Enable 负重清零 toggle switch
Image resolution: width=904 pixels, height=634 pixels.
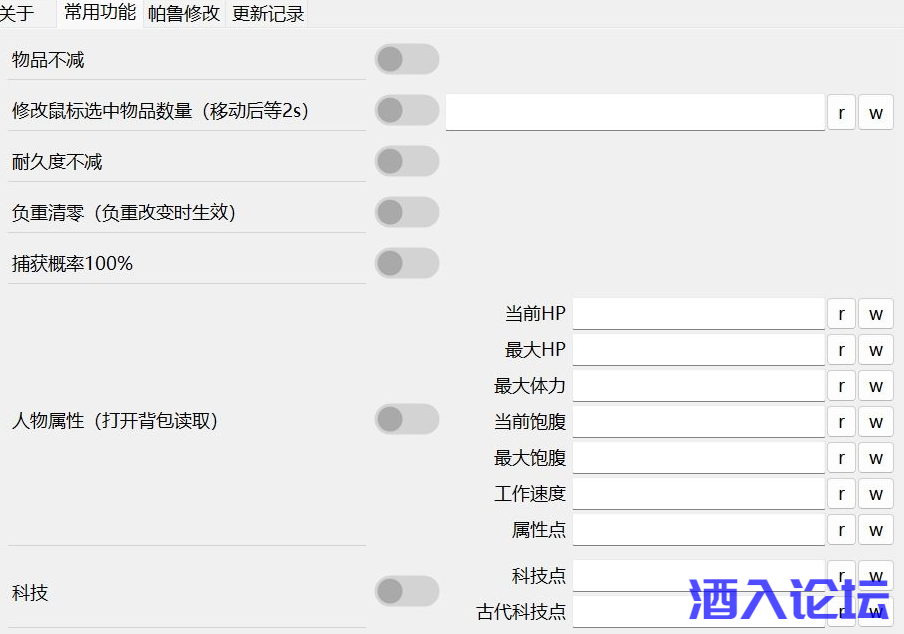coord(407,212)
